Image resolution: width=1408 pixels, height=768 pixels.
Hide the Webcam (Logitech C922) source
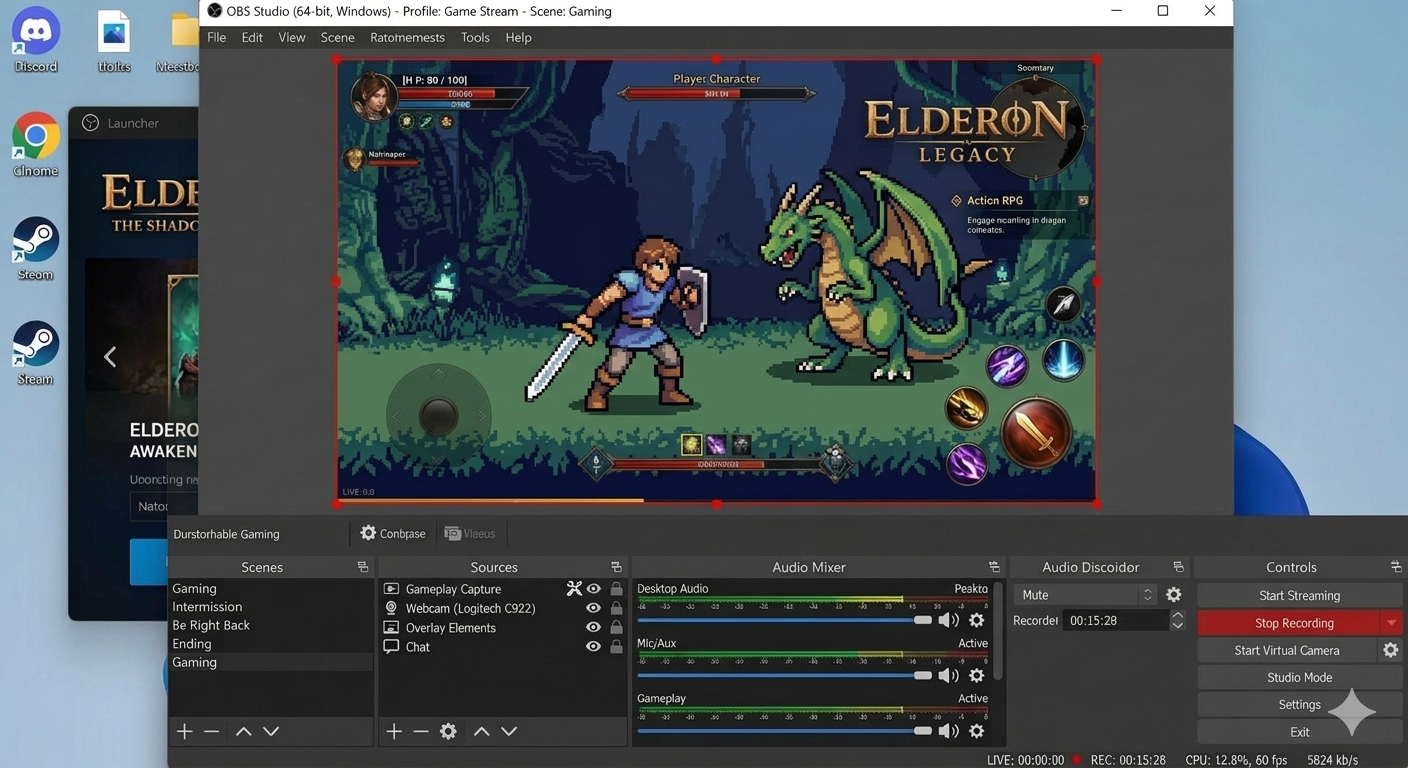coord(593,608)
